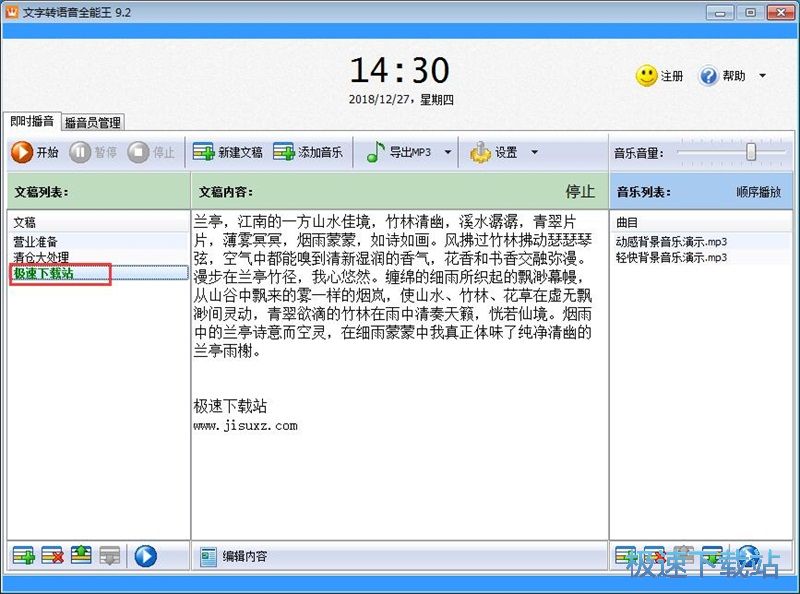Select 轻快背景音乐演示.mp3 in music list
Viewport: 800px width, 594px height.
[700, 257]
